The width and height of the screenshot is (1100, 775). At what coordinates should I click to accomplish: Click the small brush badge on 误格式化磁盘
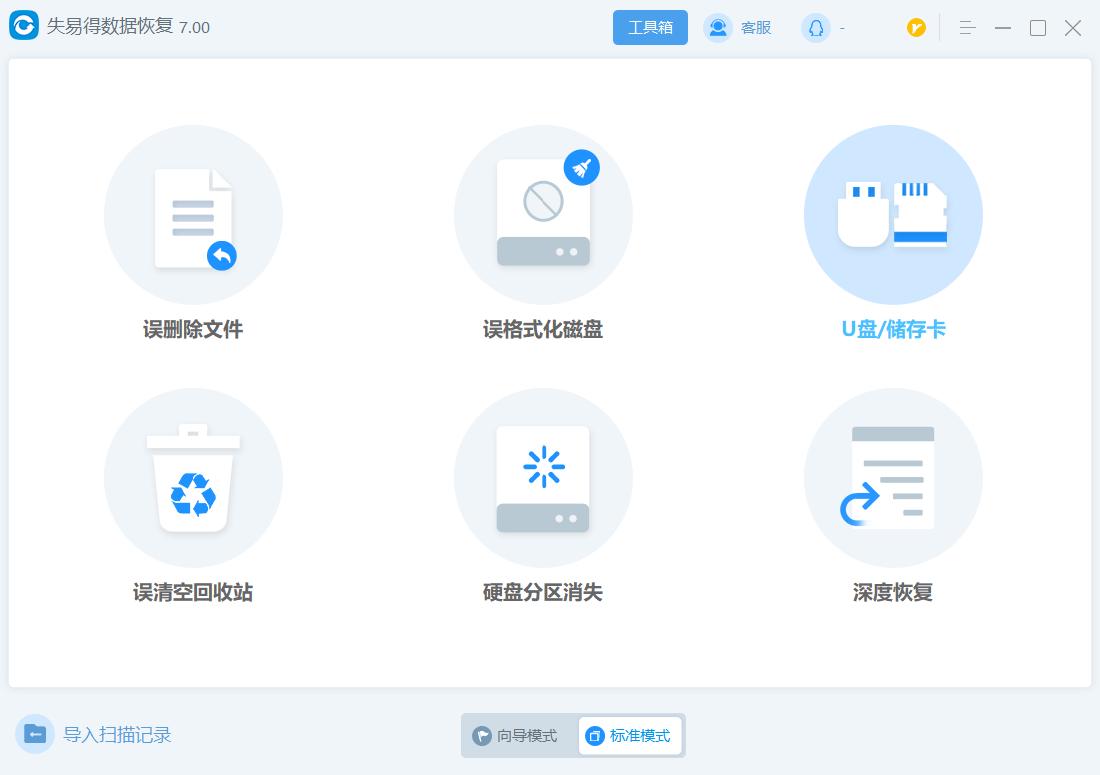click(x=581, y=168)
